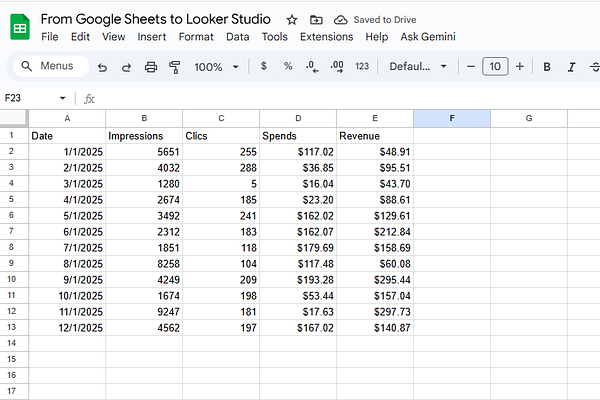Click the Google Sheets home logo
This screenshot has height=400, width=600.
point(20,27)
